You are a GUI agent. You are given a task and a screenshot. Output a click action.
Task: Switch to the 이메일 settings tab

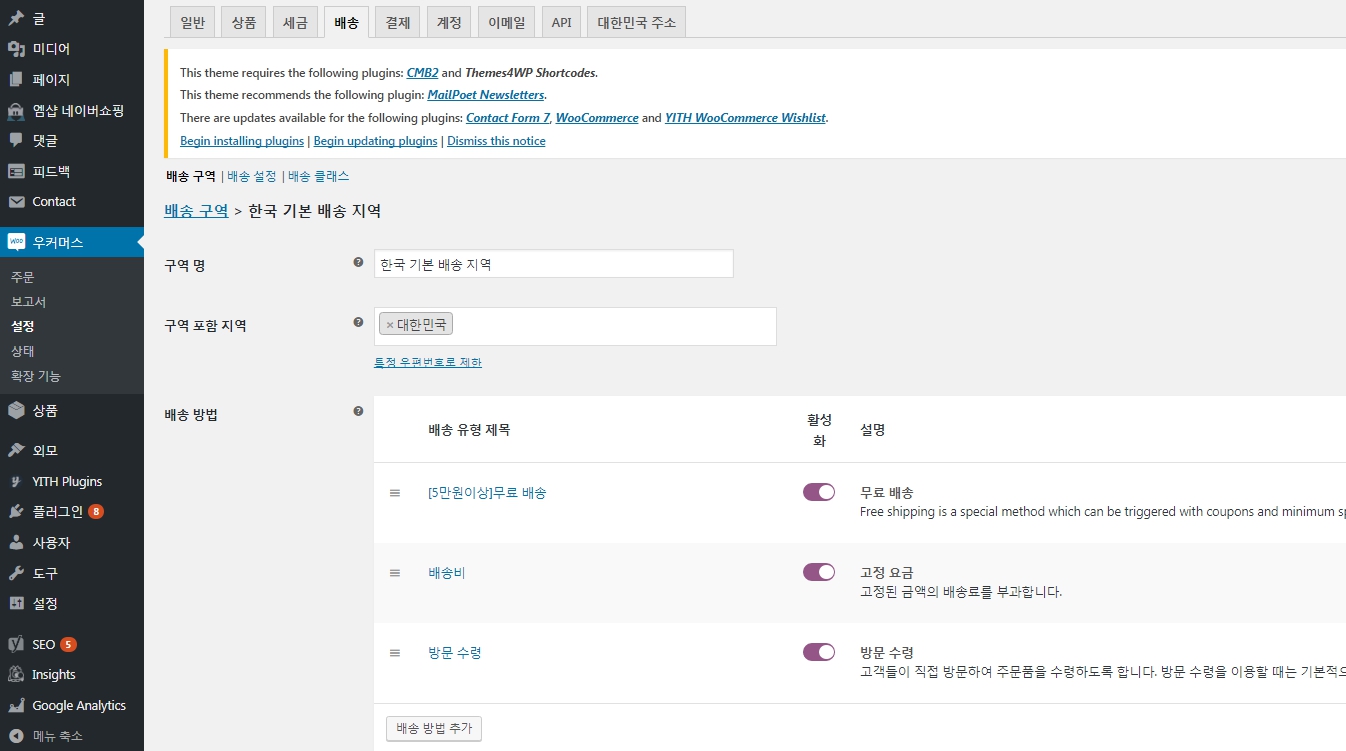point(505,21)
